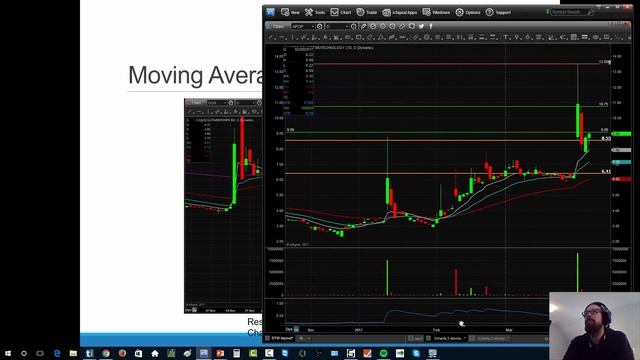Launch Microsoft Edge from taskbar
Image resolution: width=640 pixels, height=360 pixels.
(57, 353)
